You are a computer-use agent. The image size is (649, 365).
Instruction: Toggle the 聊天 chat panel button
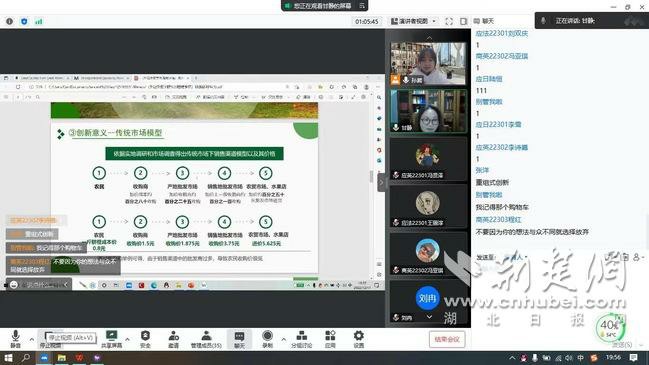[x=239, y=339]
